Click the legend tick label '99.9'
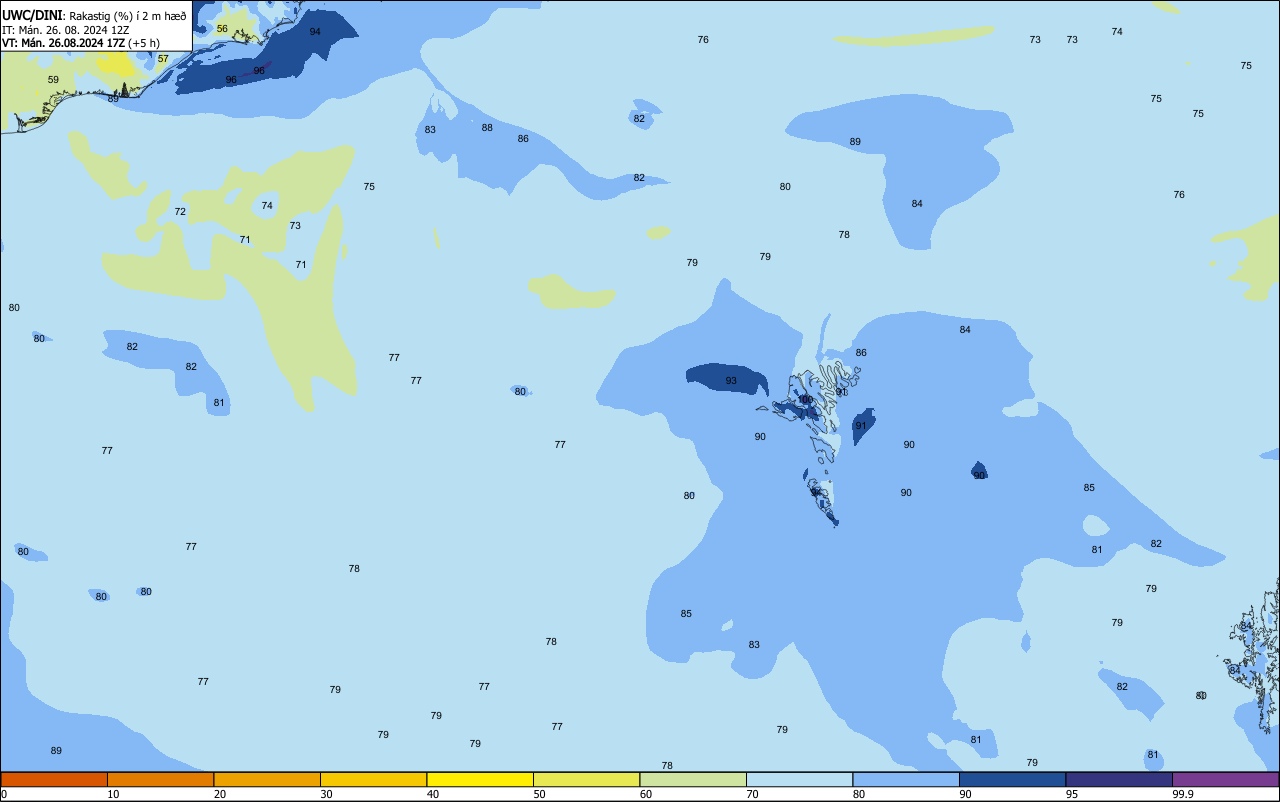The image size is (1280, 802). tap(1183, 794)
